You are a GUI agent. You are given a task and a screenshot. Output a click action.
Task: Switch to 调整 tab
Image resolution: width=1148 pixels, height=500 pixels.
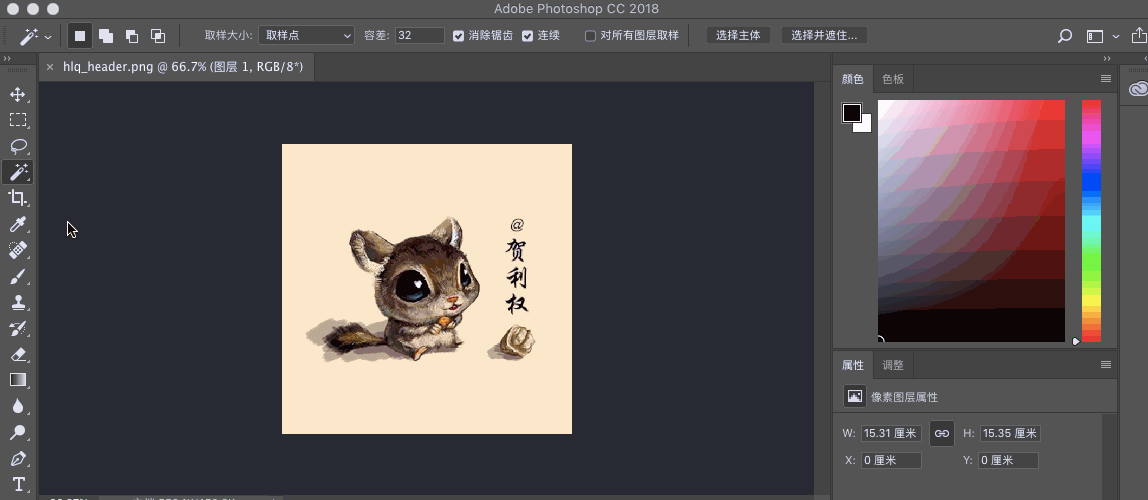point(893,365)
